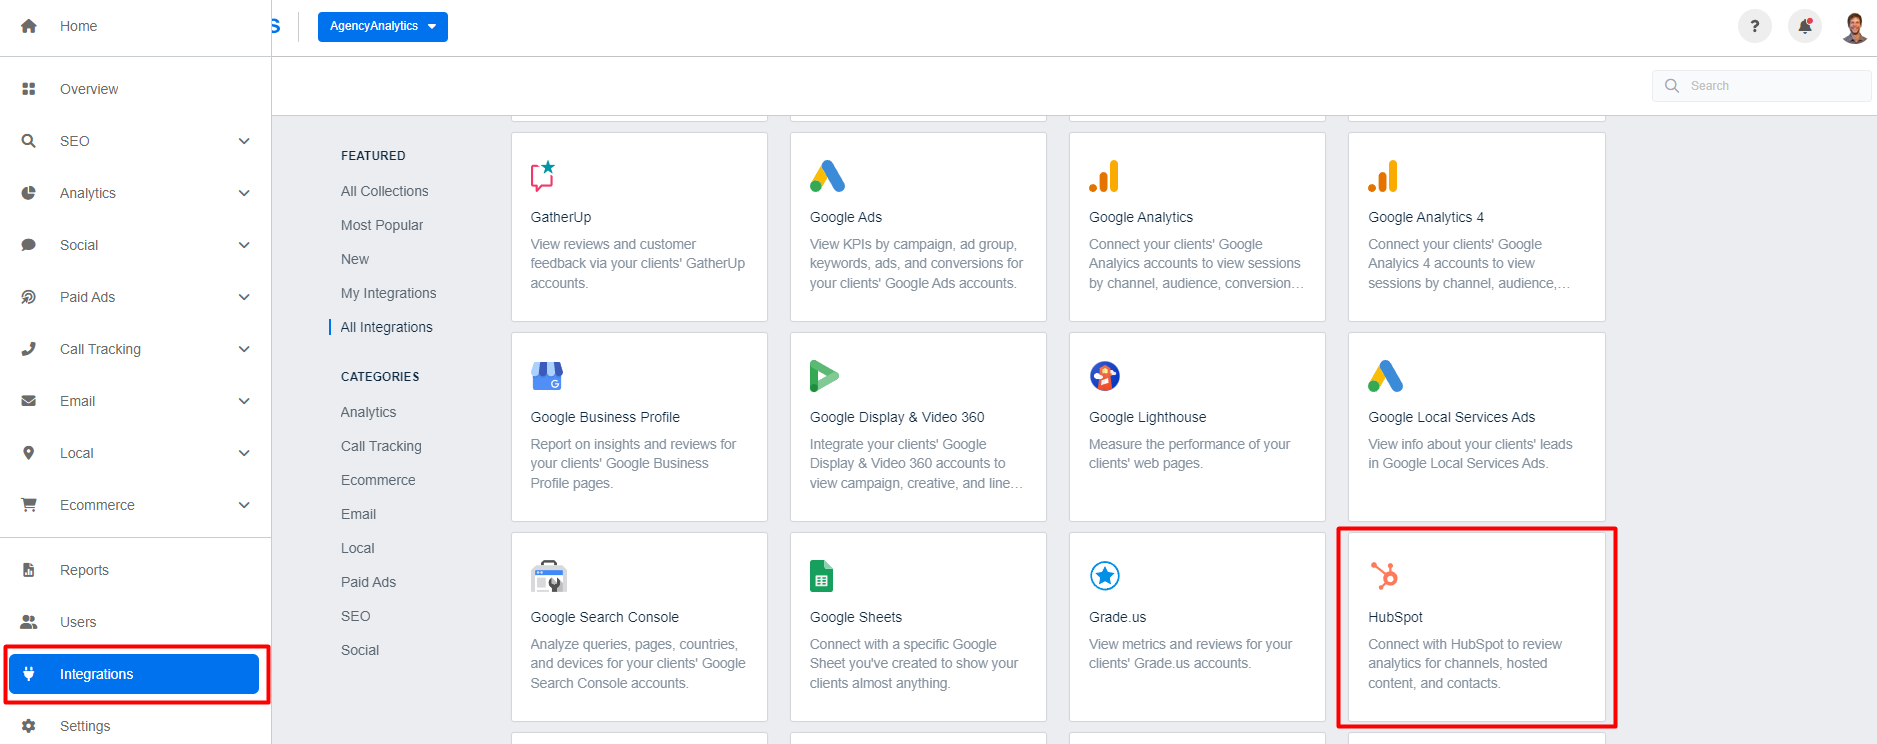
Task: Click the Search input field
Action: [1761, 86]
